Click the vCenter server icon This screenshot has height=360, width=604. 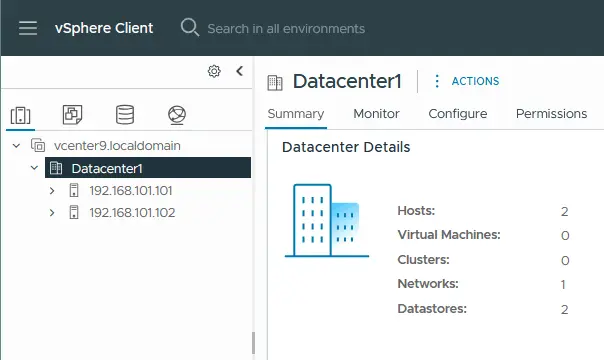click(x=38, y=146)
